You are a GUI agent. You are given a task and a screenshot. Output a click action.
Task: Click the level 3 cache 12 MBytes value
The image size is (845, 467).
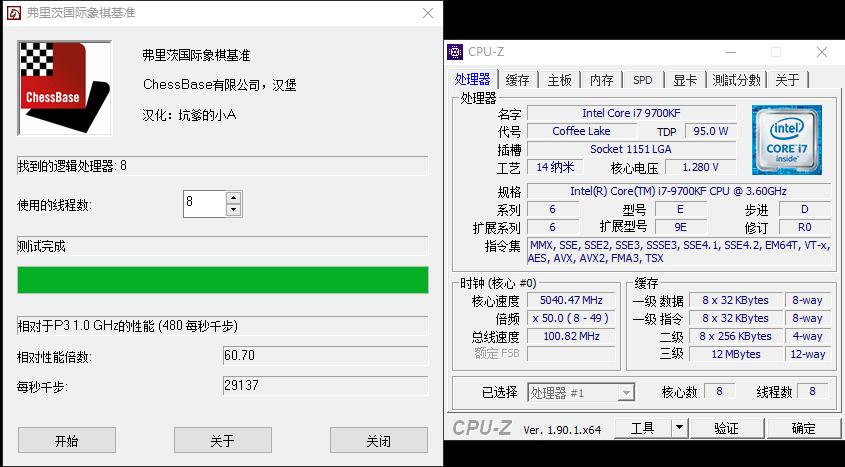[736, 354]
